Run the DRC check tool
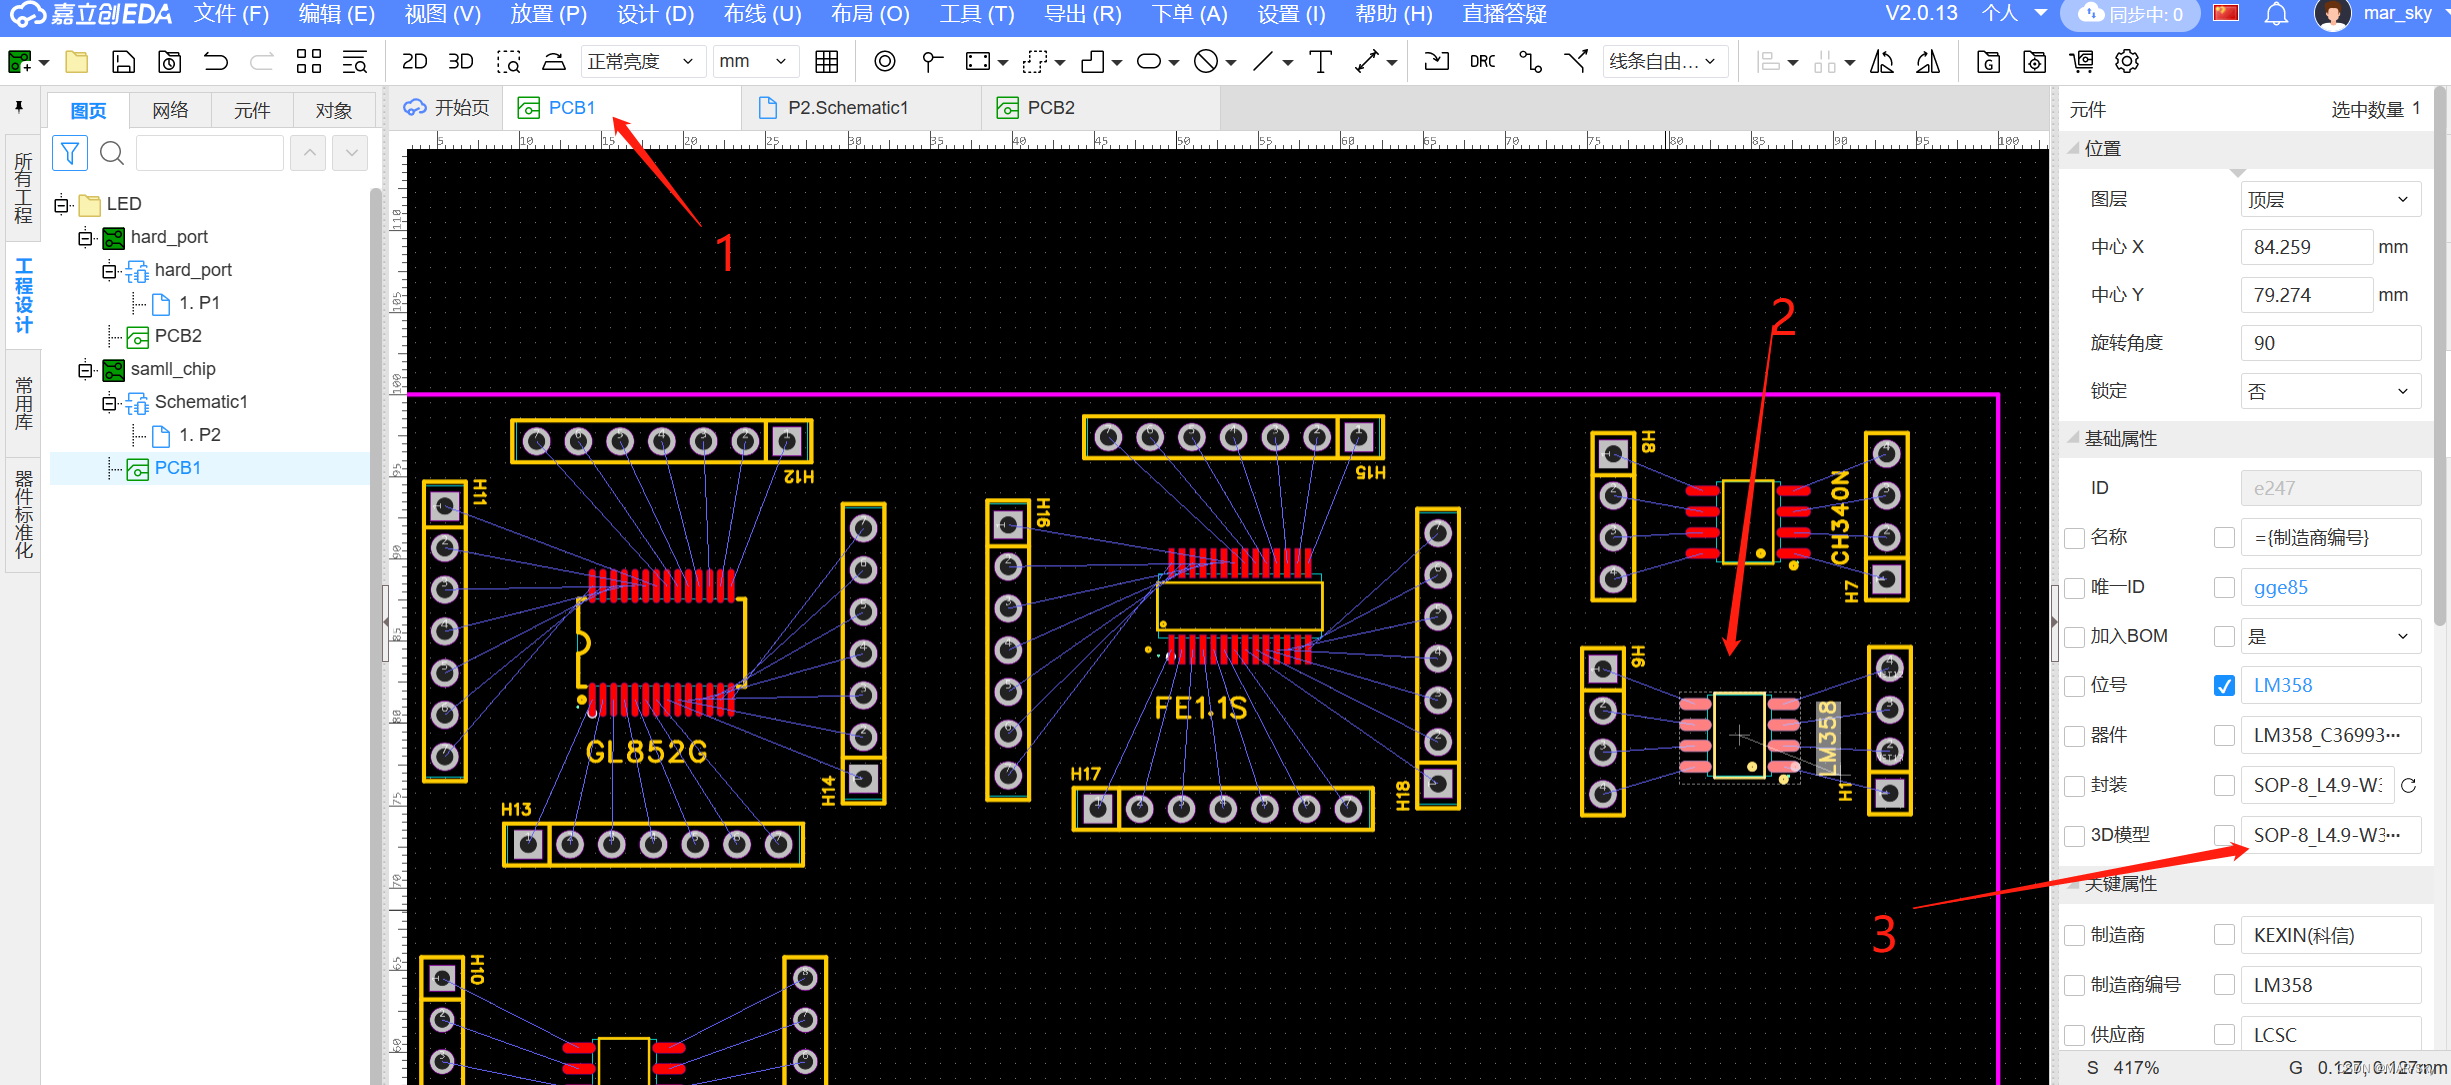Image resolution: width=2451 pixels, height=1085 pixels. (x=1482, y=62)
